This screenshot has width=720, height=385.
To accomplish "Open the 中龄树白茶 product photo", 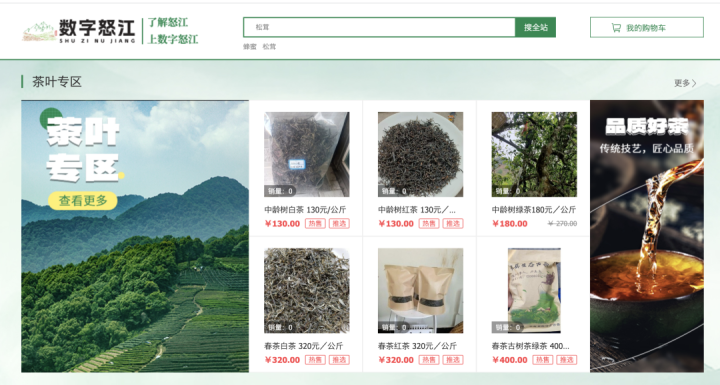I will point(307,154).
